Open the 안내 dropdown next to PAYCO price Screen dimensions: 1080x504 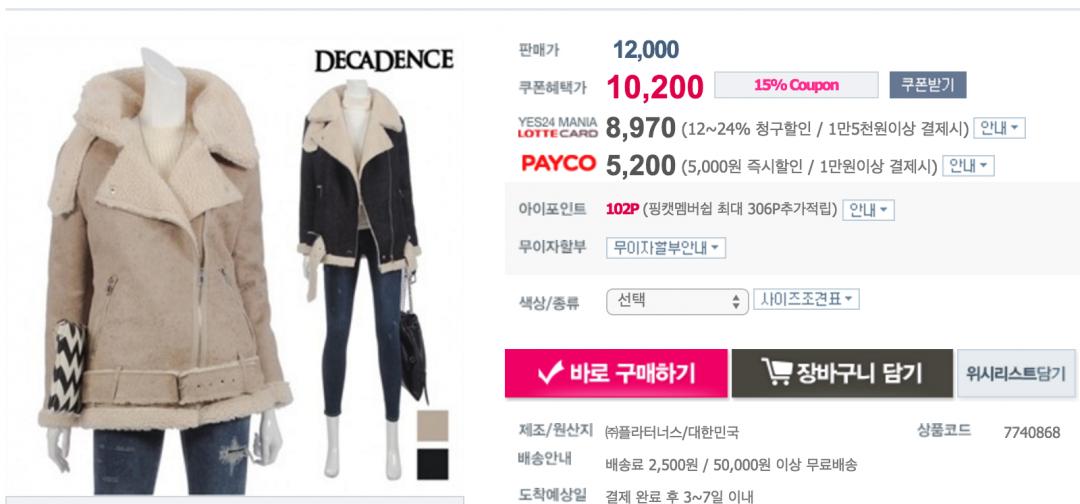click(968, 166)
